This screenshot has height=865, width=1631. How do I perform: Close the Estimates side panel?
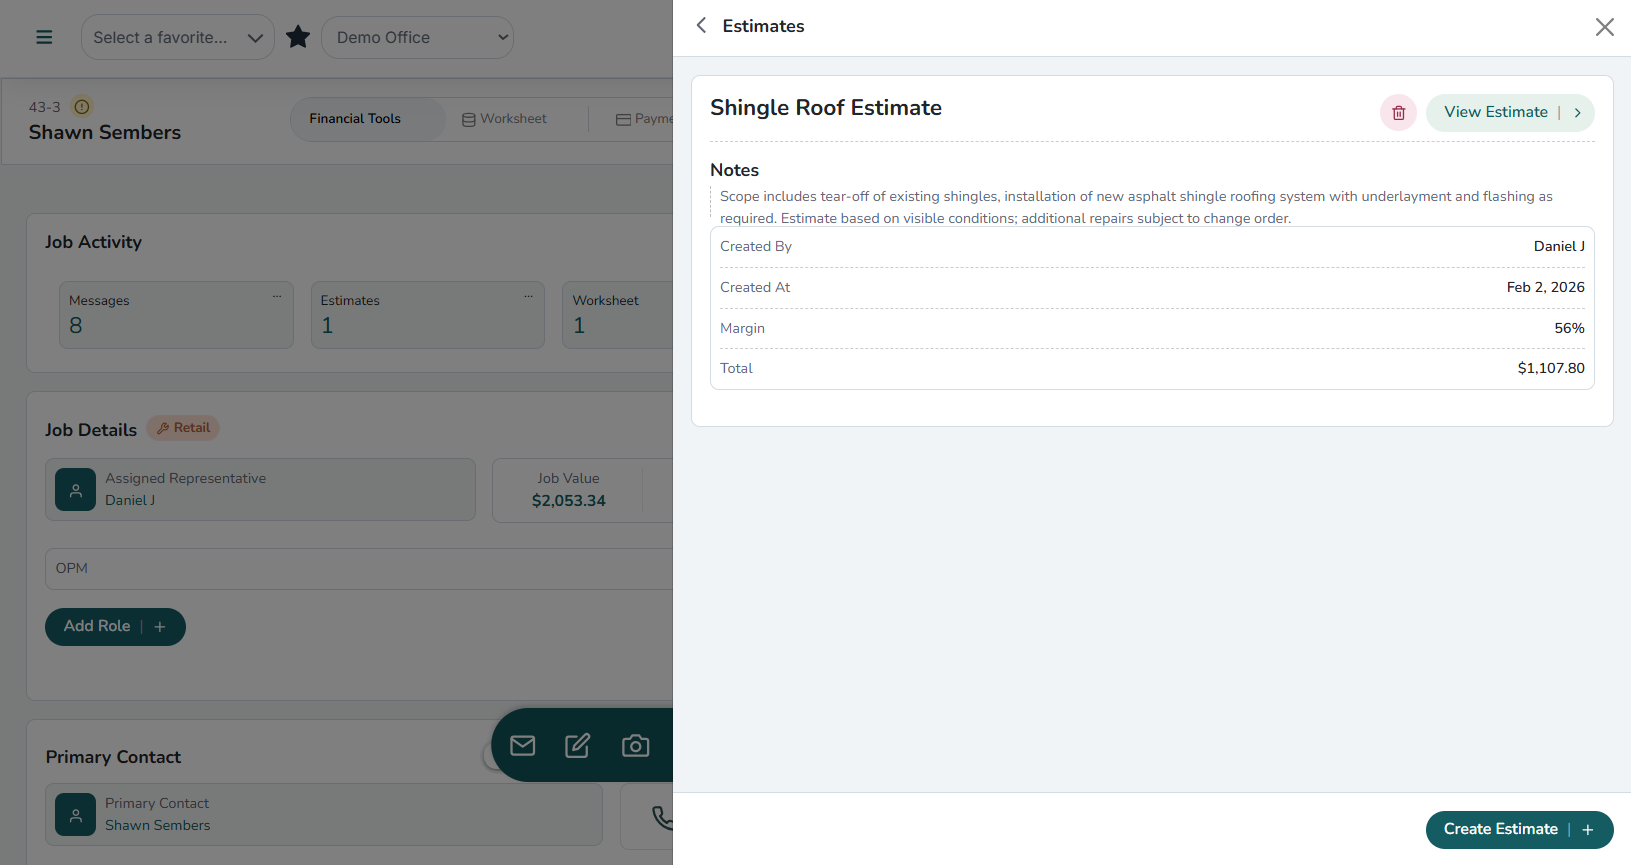(1604, 27)
